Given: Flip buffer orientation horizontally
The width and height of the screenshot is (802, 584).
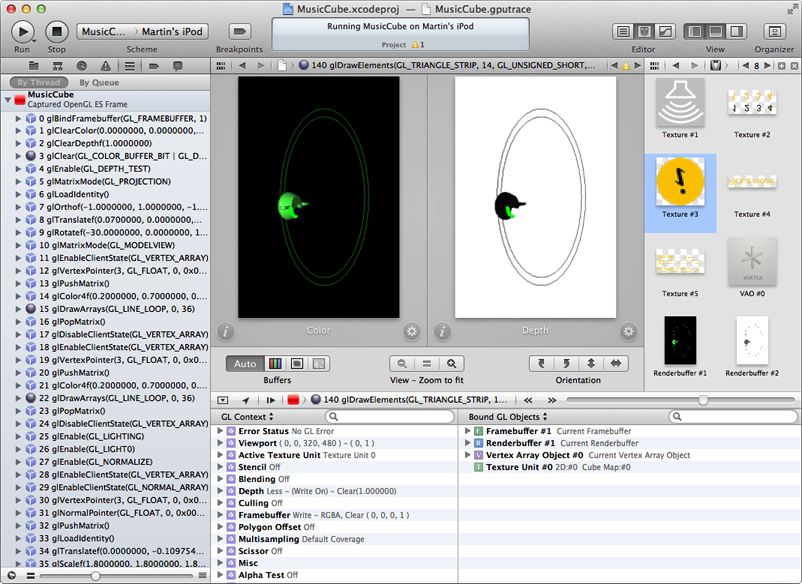Looking at the screenshot, I should point(616,364).
